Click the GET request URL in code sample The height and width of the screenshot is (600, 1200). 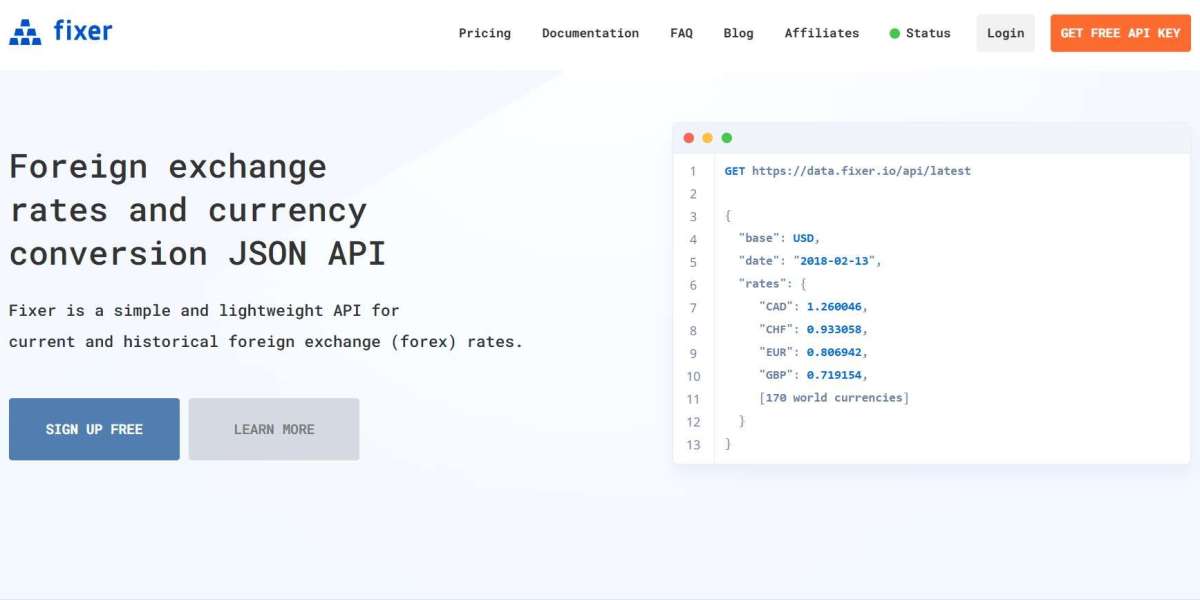pyautogui.click(x=861, y=171)
